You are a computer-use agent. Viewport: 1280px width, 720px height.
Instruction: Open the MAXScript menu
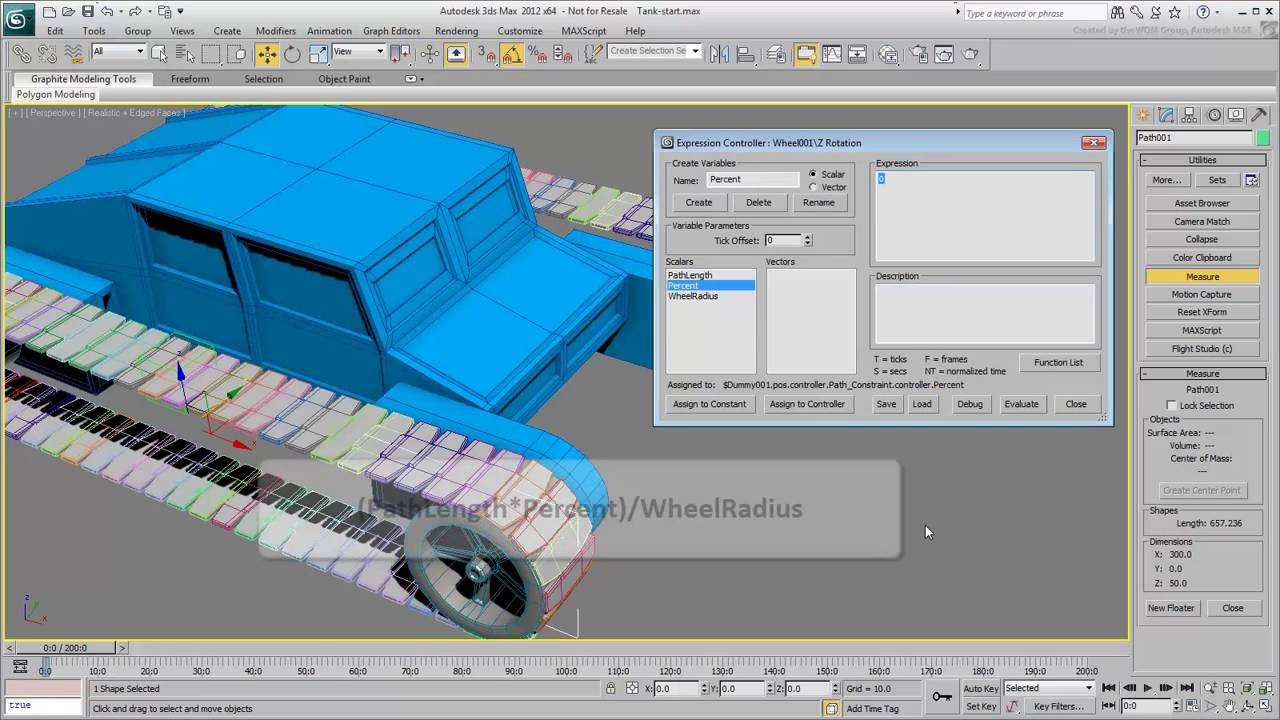(x=584, y=31)
